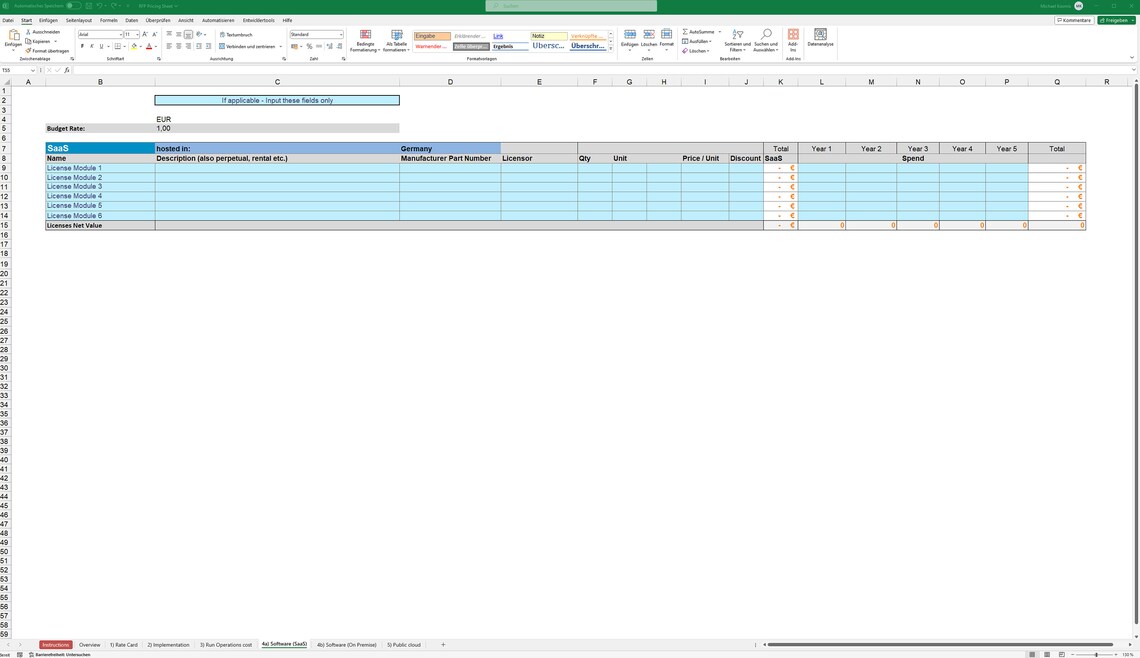Switch to the Formeln ribbon tab
This screenshot has width=1140, height=658.
(x=108, y=19)
